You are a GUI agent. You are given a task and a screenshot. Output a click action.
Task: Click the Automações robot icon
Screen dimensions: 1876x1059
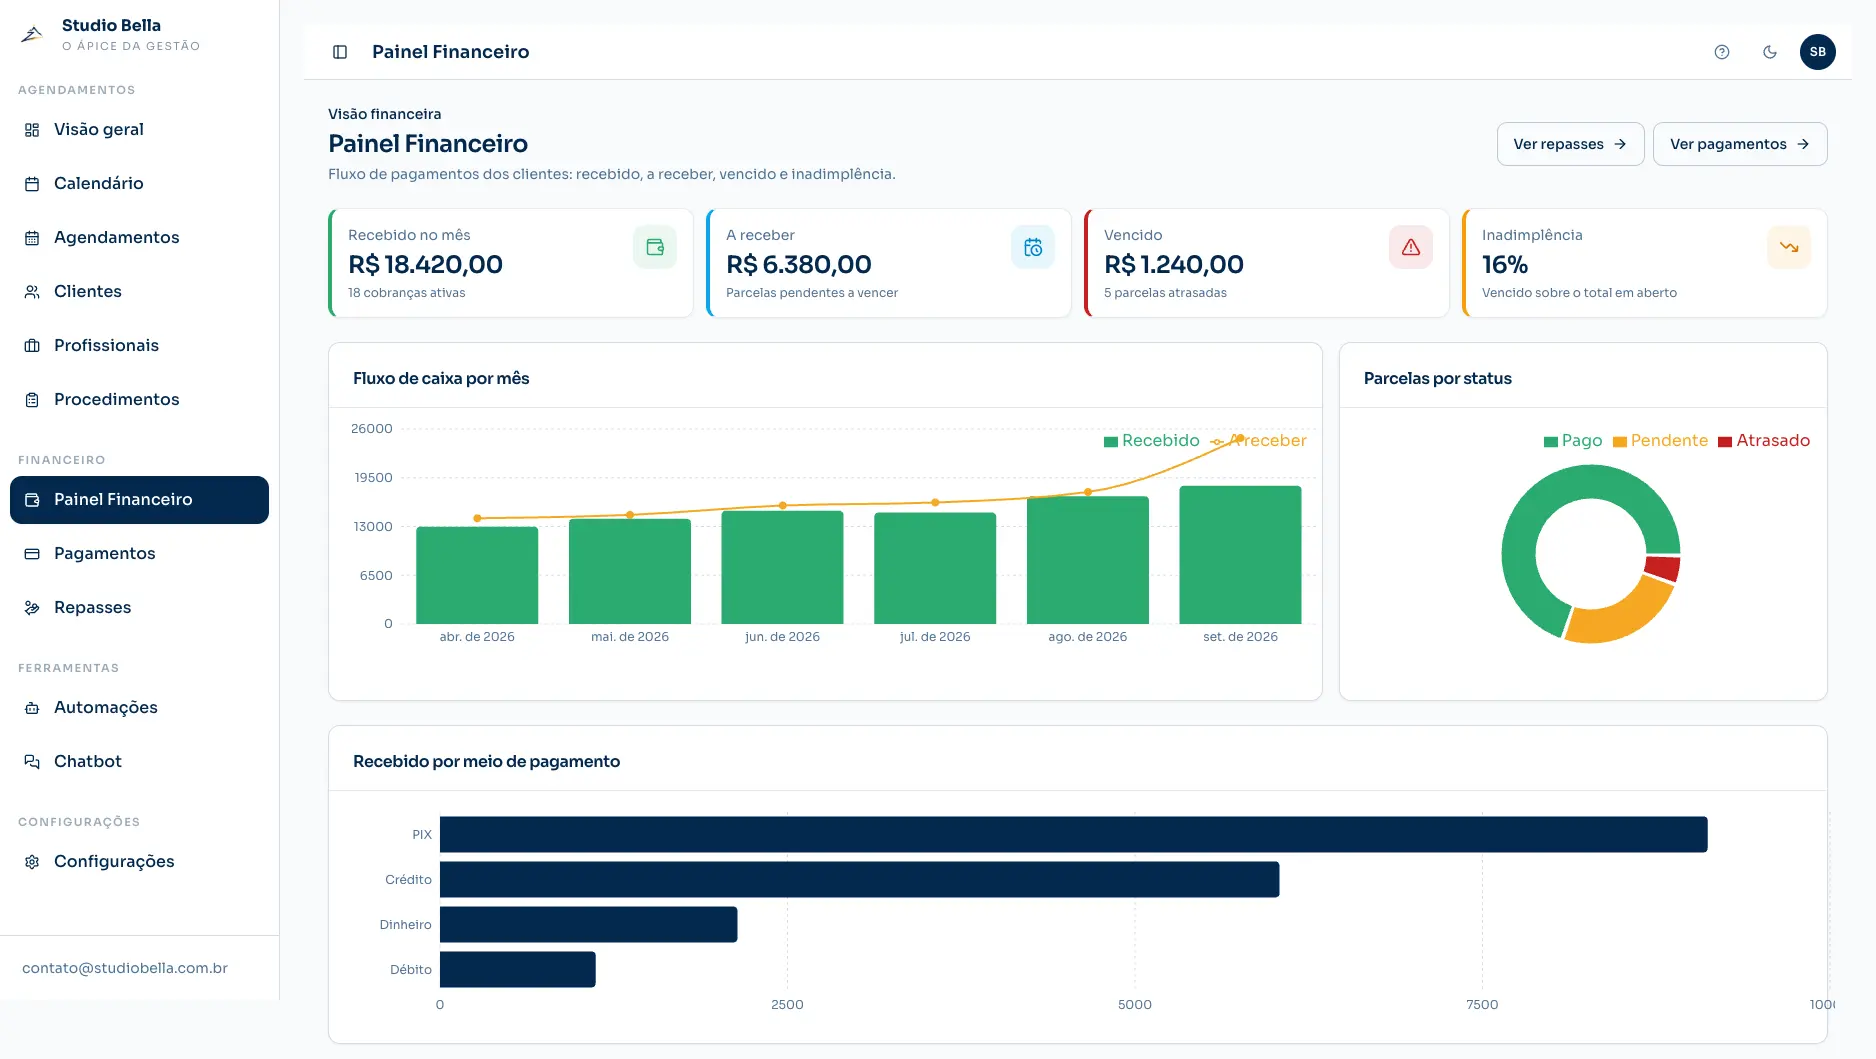click(x=32, y=708)
